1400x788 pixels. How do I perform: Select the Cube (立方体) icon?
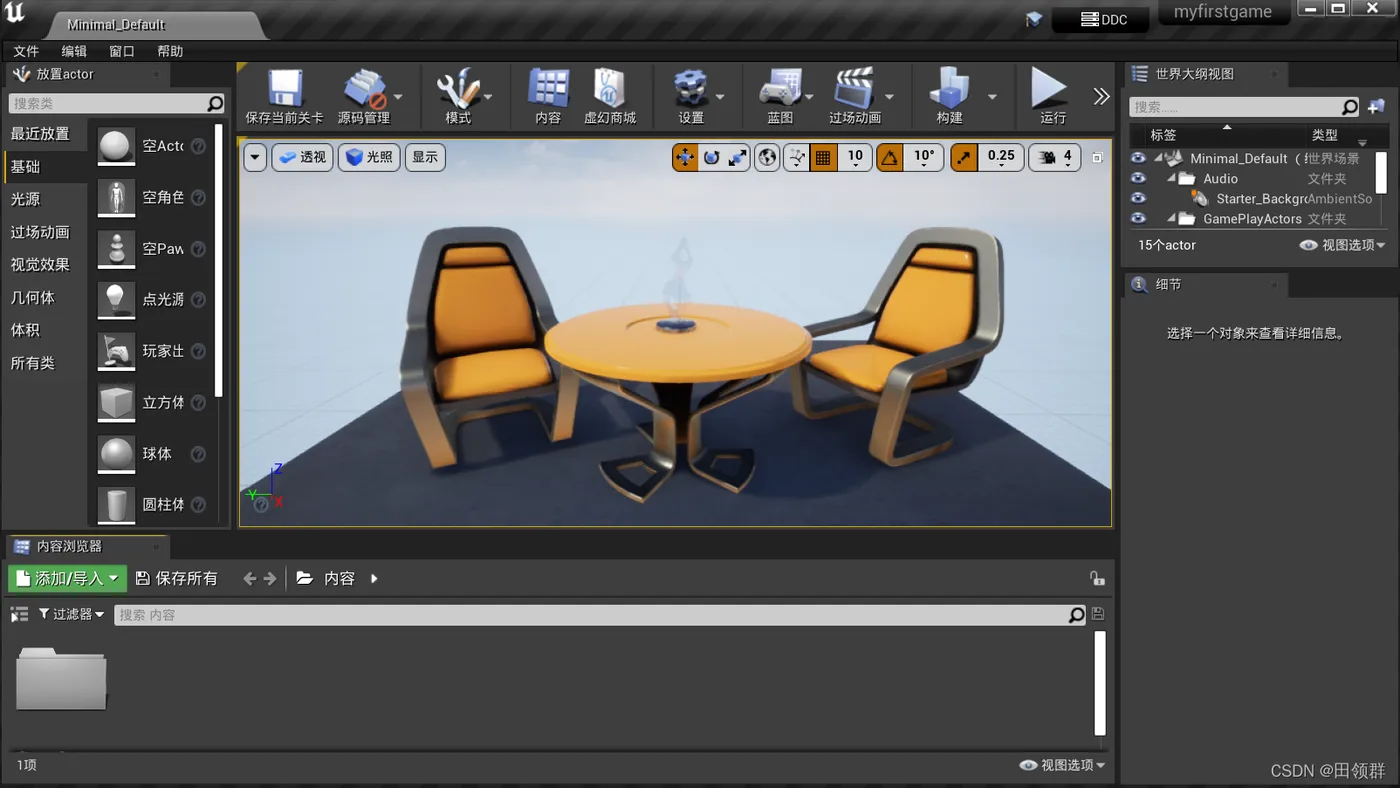tap(116, 402)
